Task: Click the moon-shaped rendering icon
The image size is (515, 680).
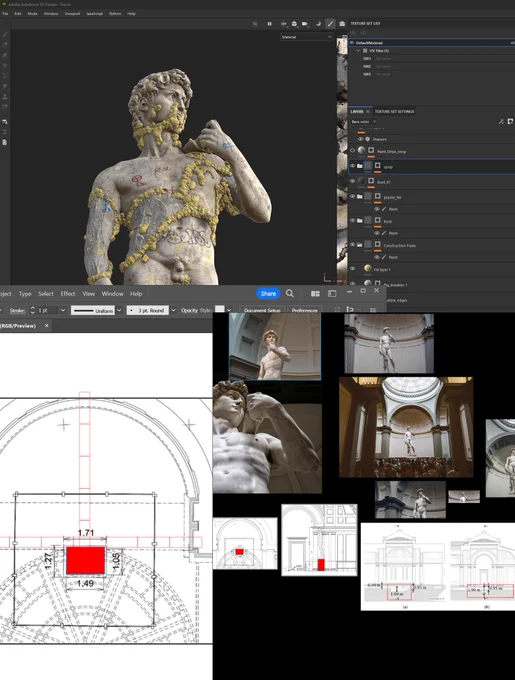Action: [318, 24]
